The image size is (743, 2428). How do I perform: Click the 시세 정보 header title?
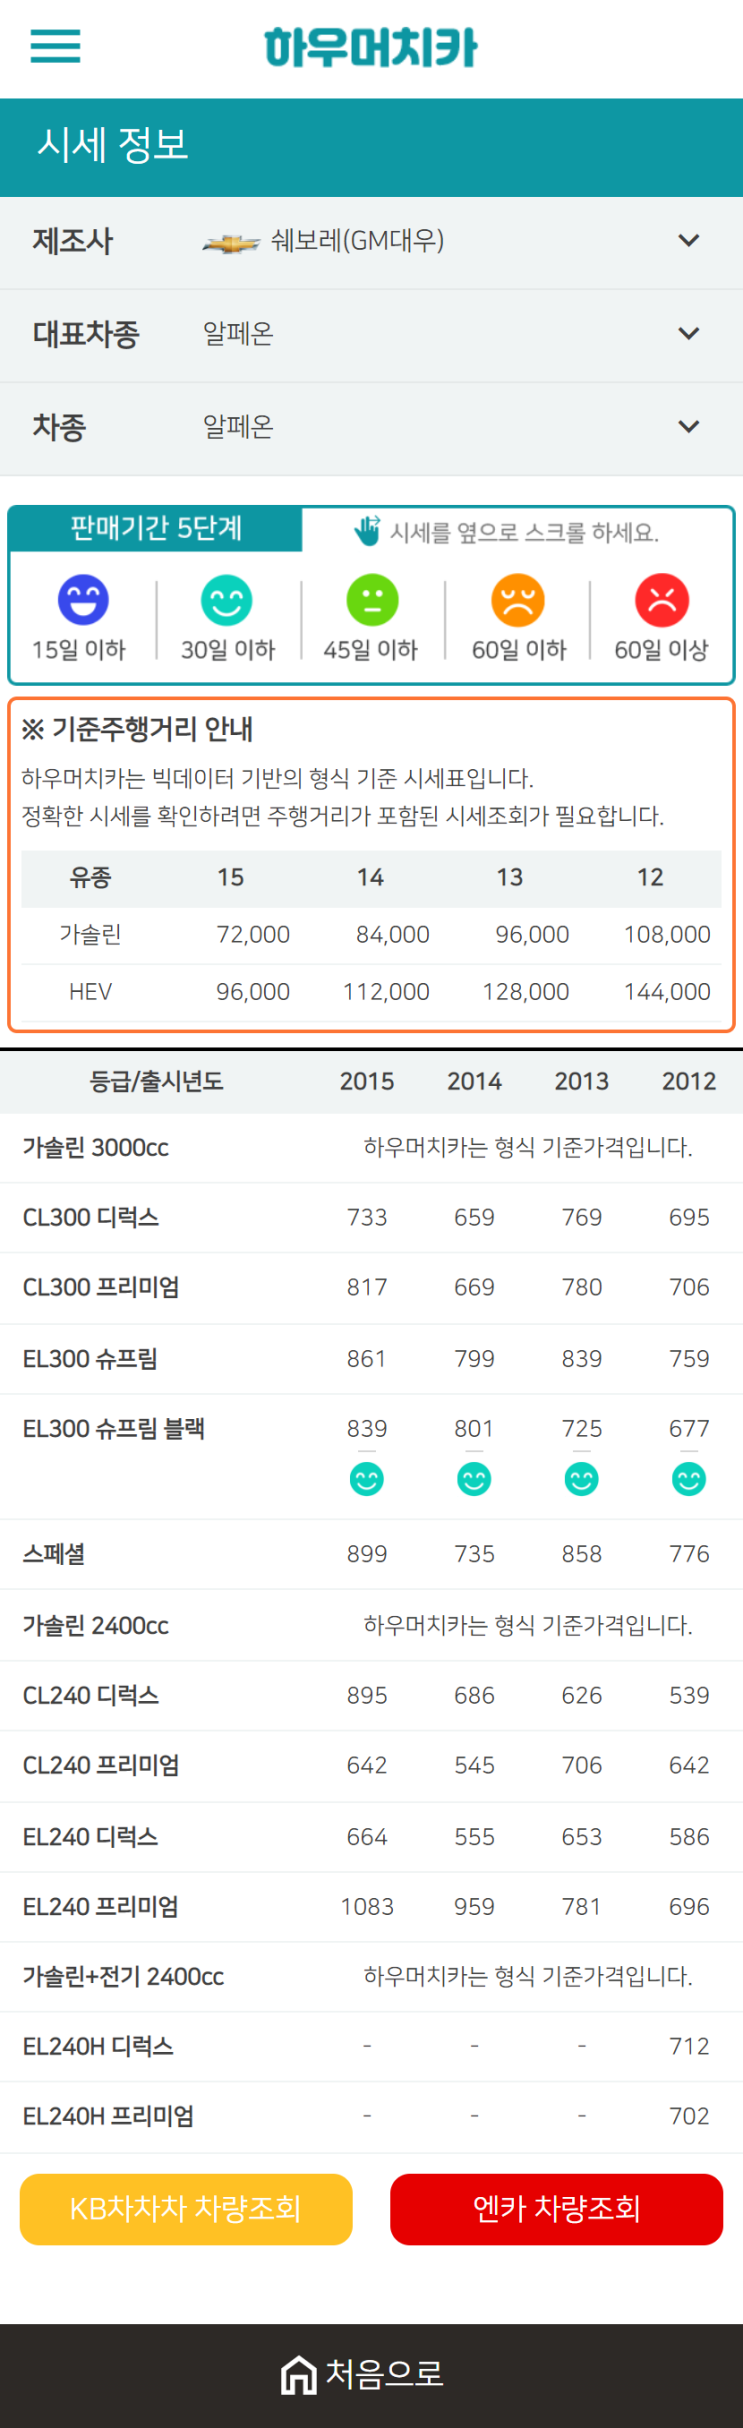[113, 145]
